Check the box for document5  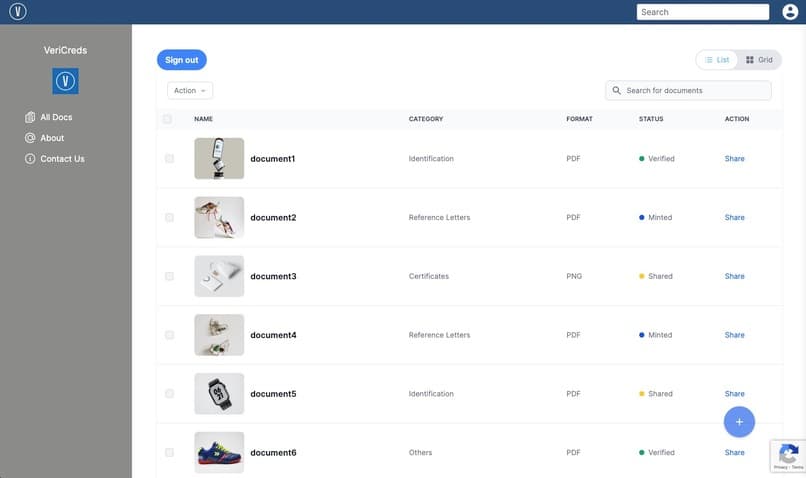pyautogui.click(x=169, y=394)
